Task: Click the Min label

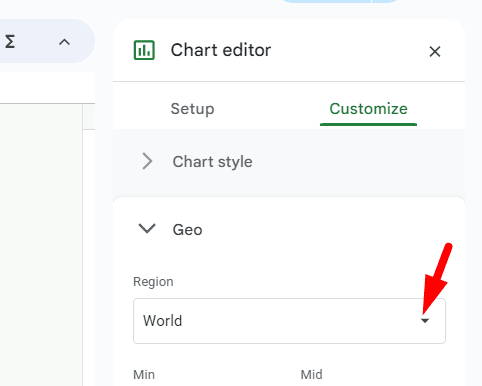Action: [144, 375]
